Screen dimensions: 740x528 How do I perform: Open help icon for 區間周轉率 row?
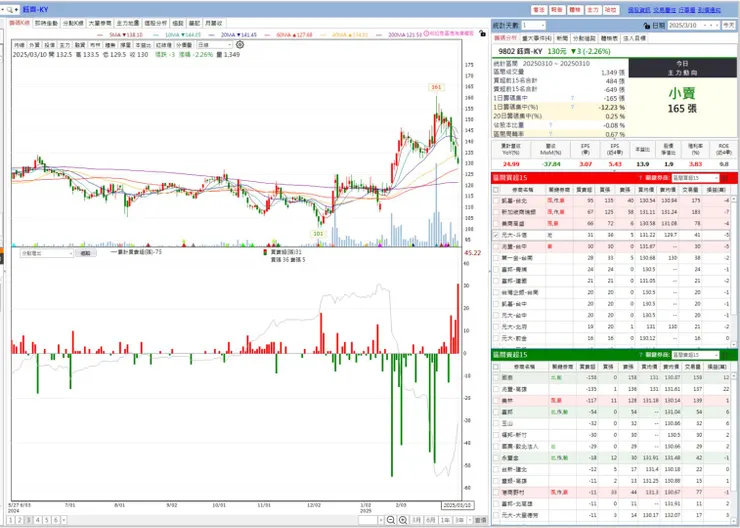click(550, 134)
